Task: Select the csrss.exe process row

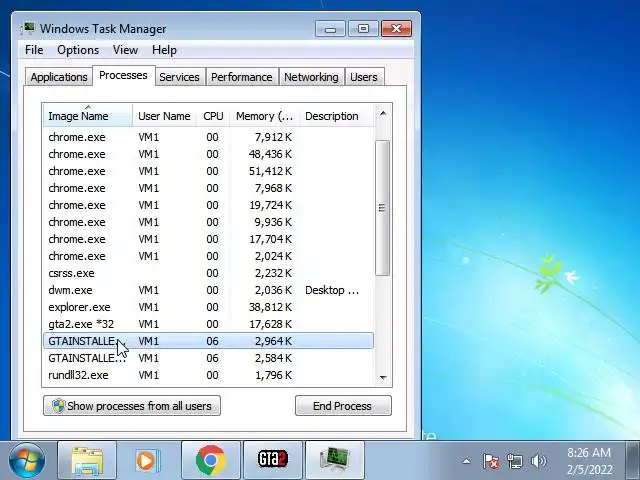Action: [208, 273]
